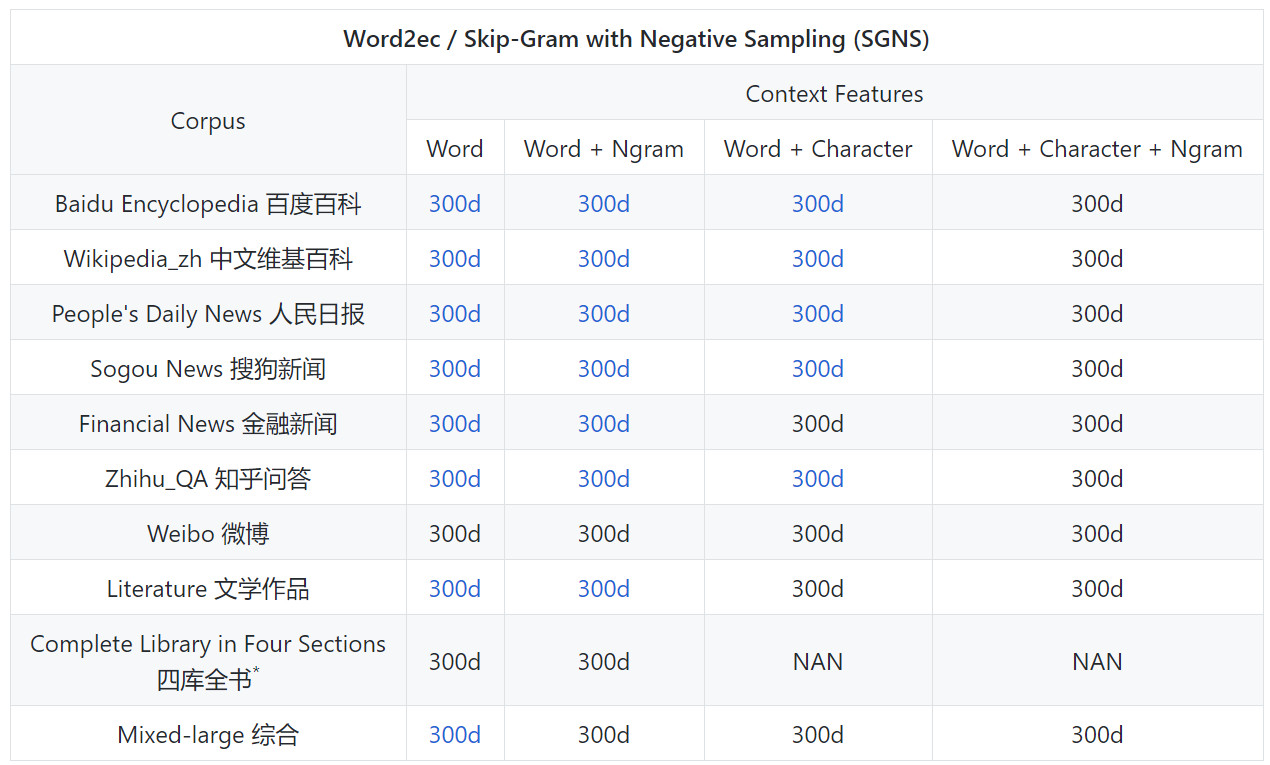
Task: Click Literature Word + Character + Ngram 300d
Action: click(1097, 589)
